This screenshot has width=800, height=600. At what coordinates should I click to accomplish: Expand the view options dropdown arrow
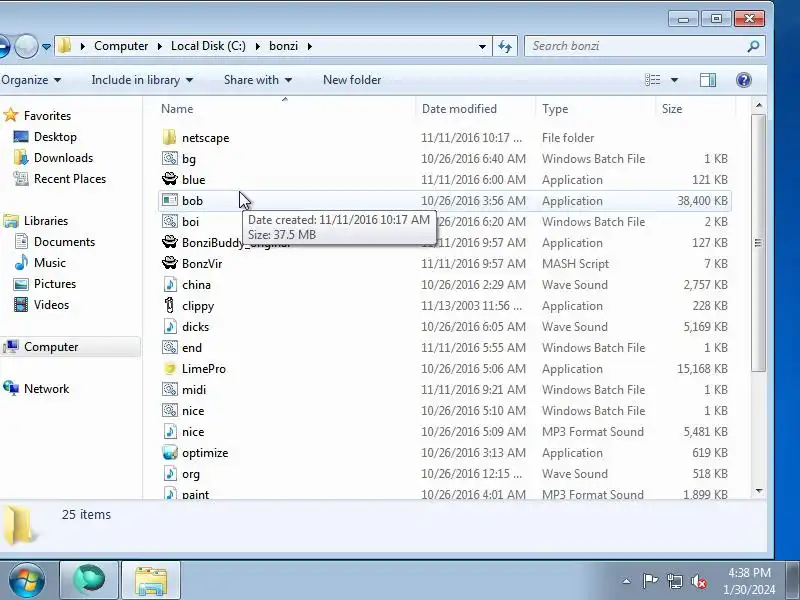pyautogui.click(x=674, y=80)
